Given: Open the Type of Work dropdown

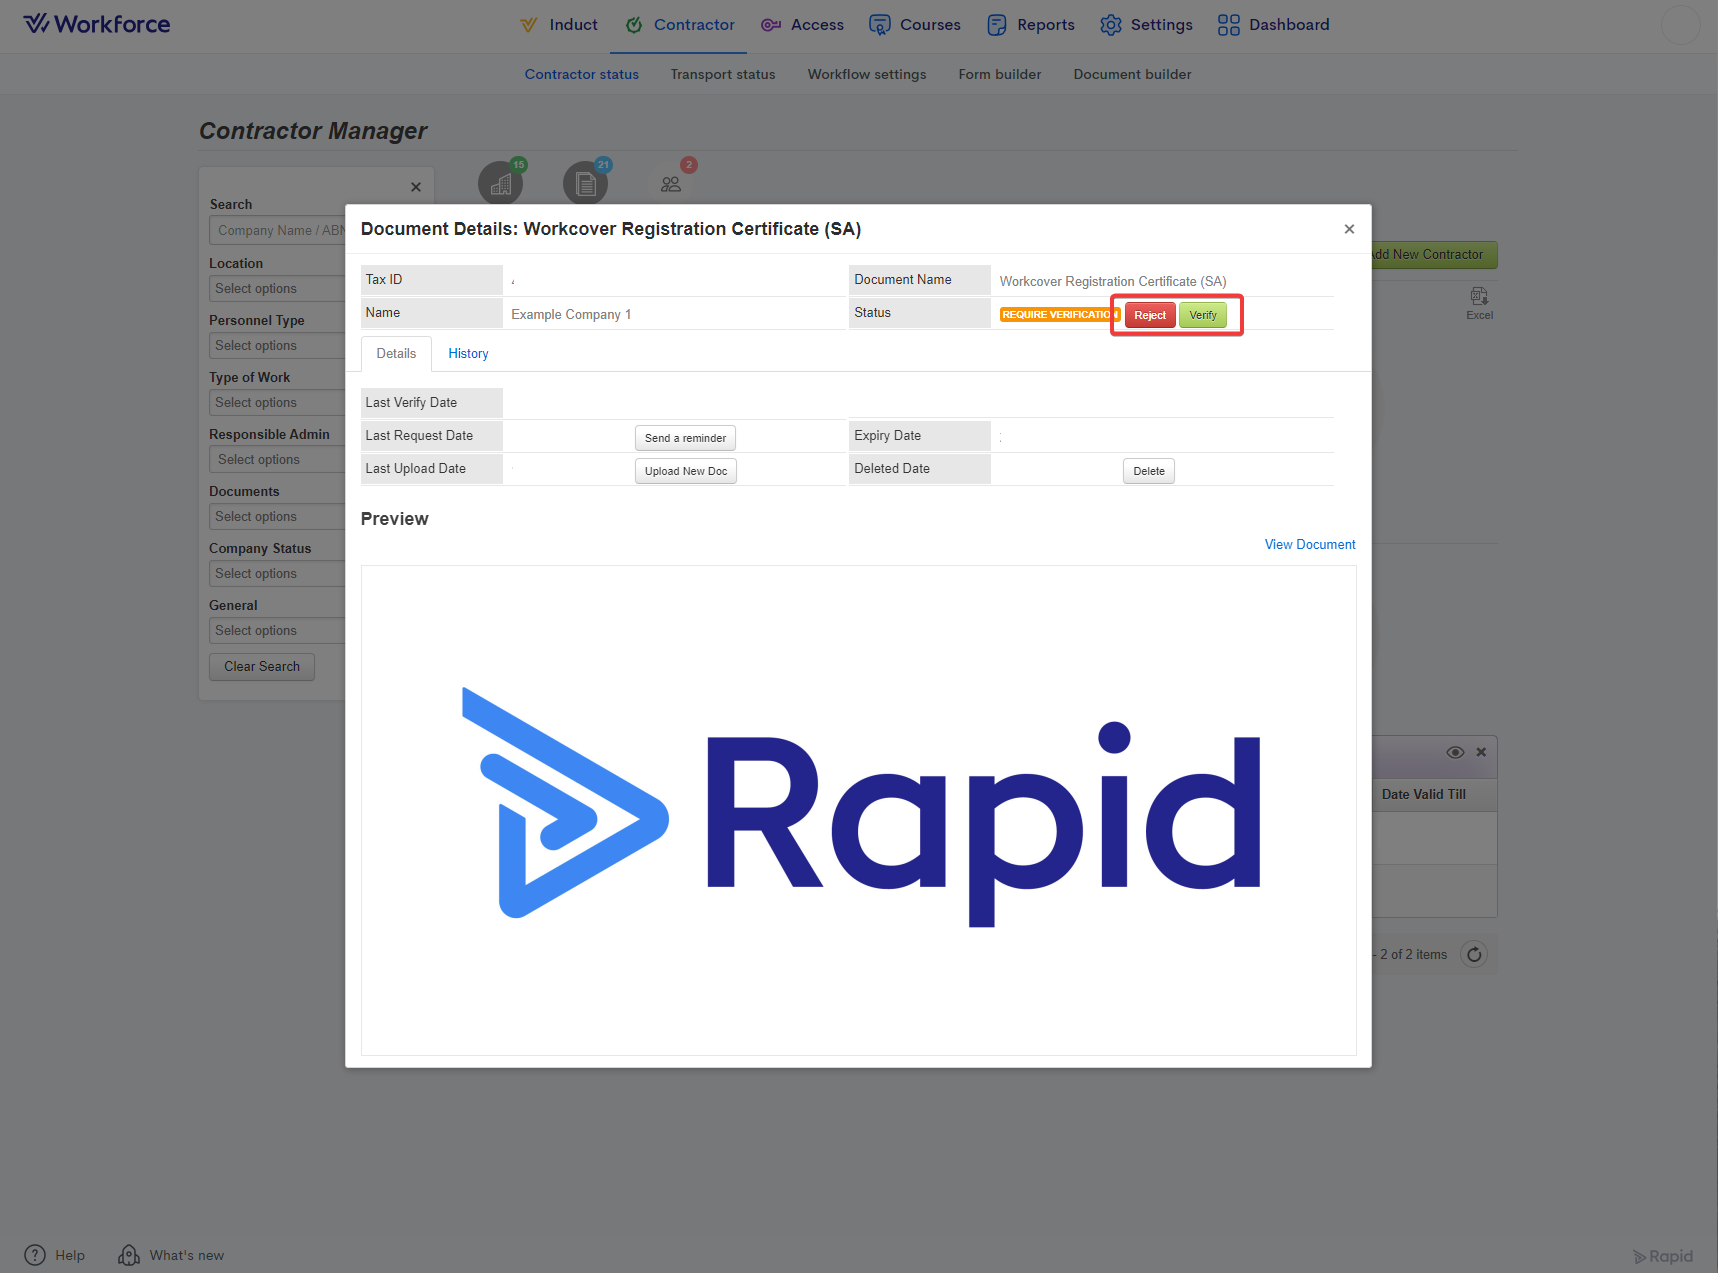Looking at the screenshot, I should pyautogui.click(x=277, y=402).
